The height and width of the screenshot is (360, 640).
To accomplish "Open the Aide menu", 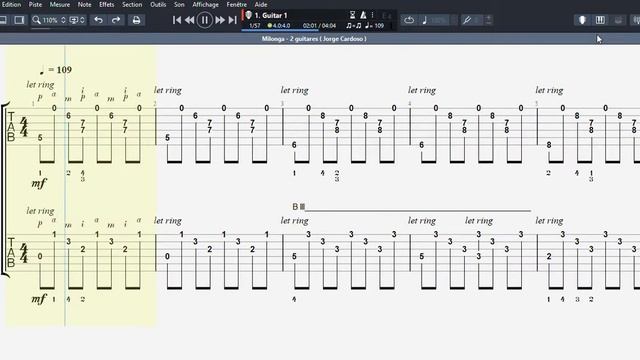I will pos(261,4).
